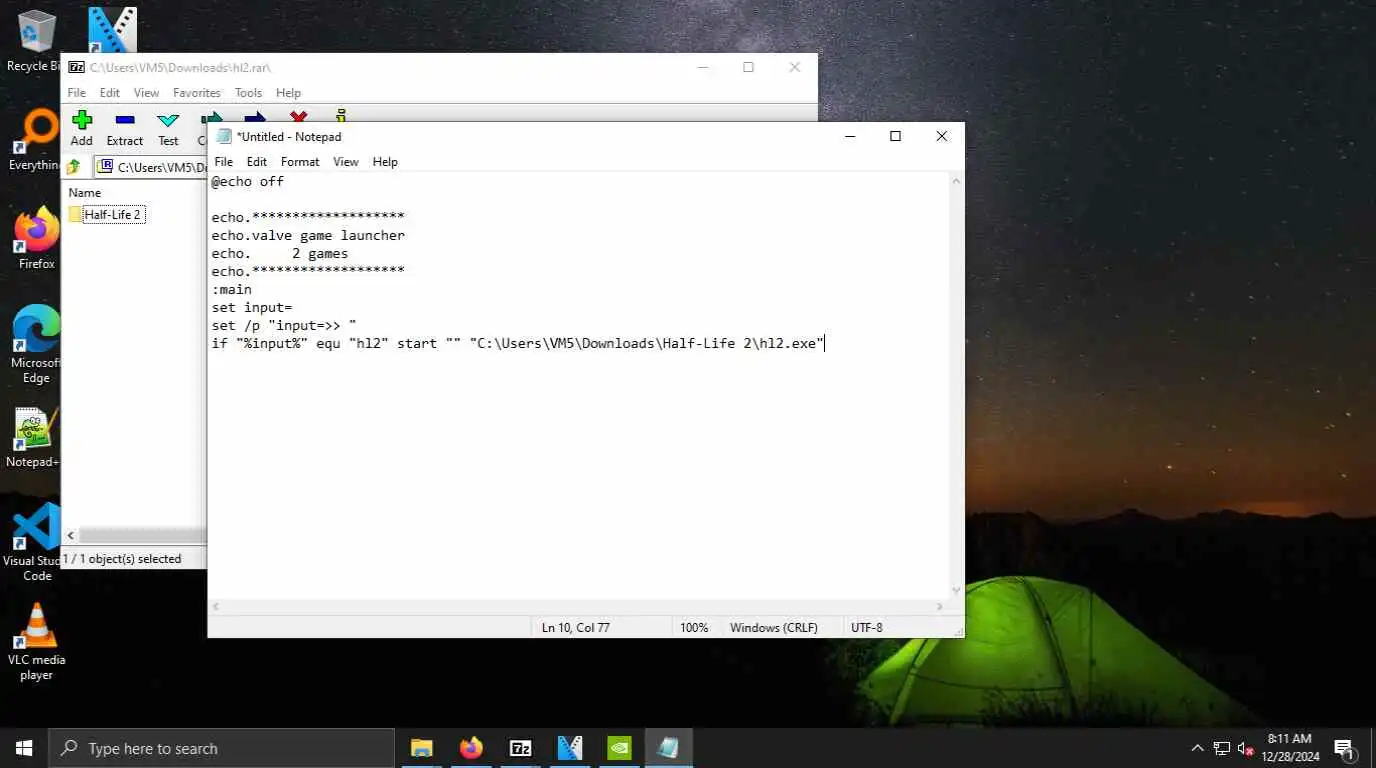Click the yellow Info icon in 7-Zip
This screenshot has width=1376, height=768.
coord(341,116)
